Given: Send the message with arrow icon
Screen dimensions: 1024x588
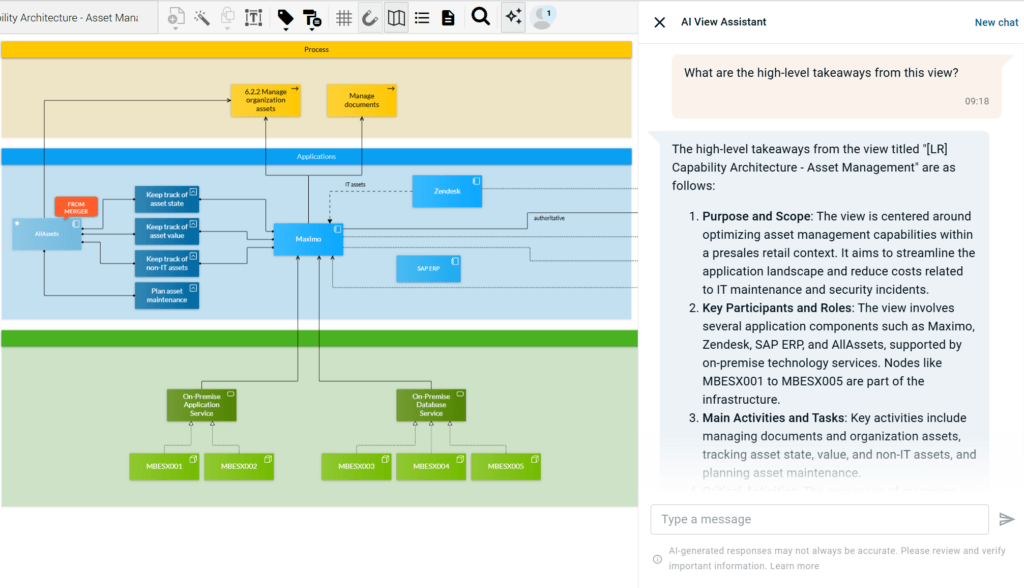Looking at the screenshot, I should click(1006, 519).
